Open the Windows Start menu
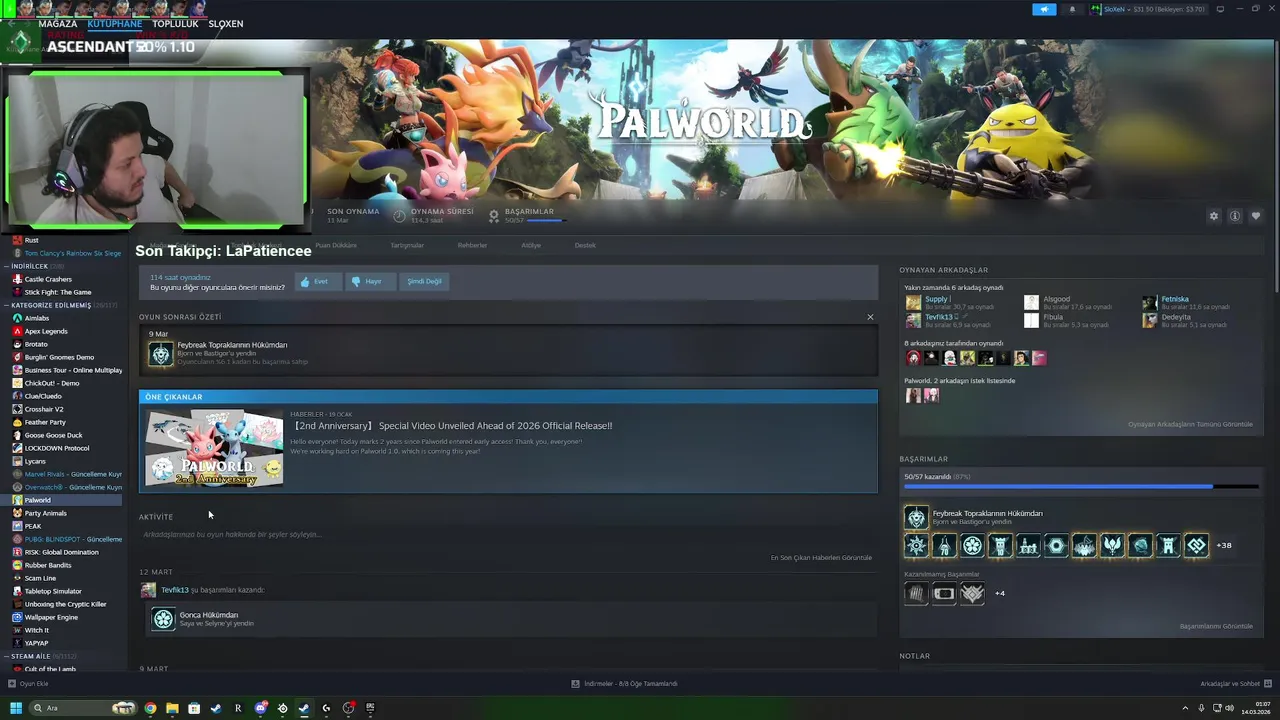Screen dimensions: 1280x720 (16, 708)
